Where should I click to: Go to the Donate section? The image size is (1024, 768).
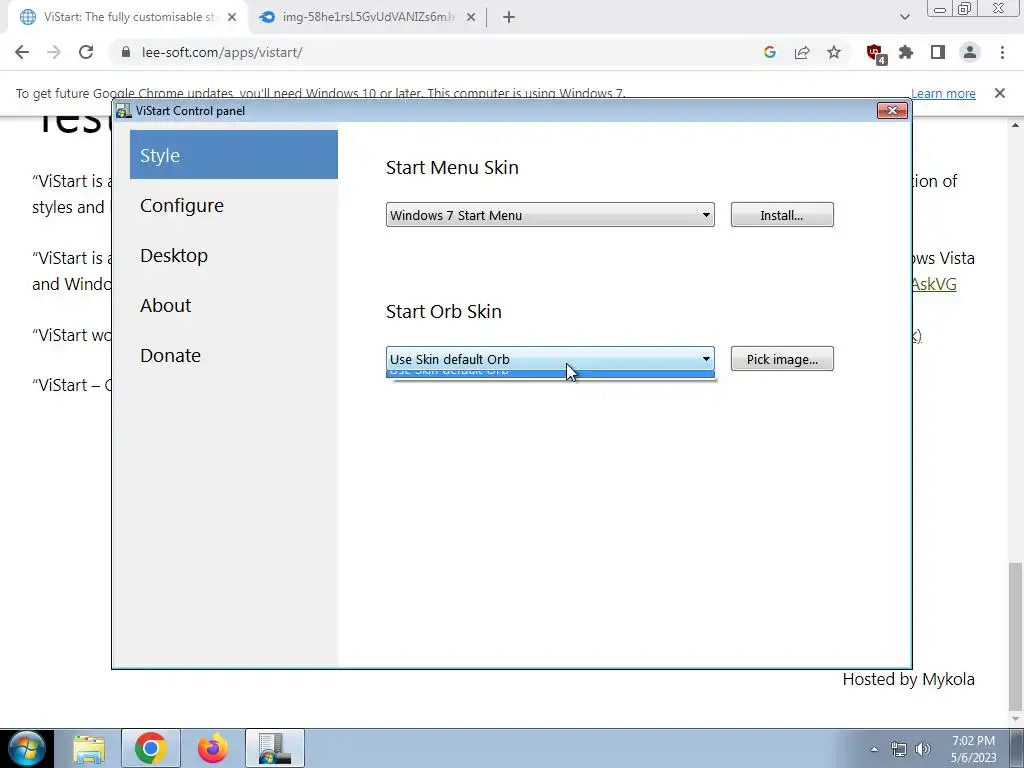click(170, 355)
